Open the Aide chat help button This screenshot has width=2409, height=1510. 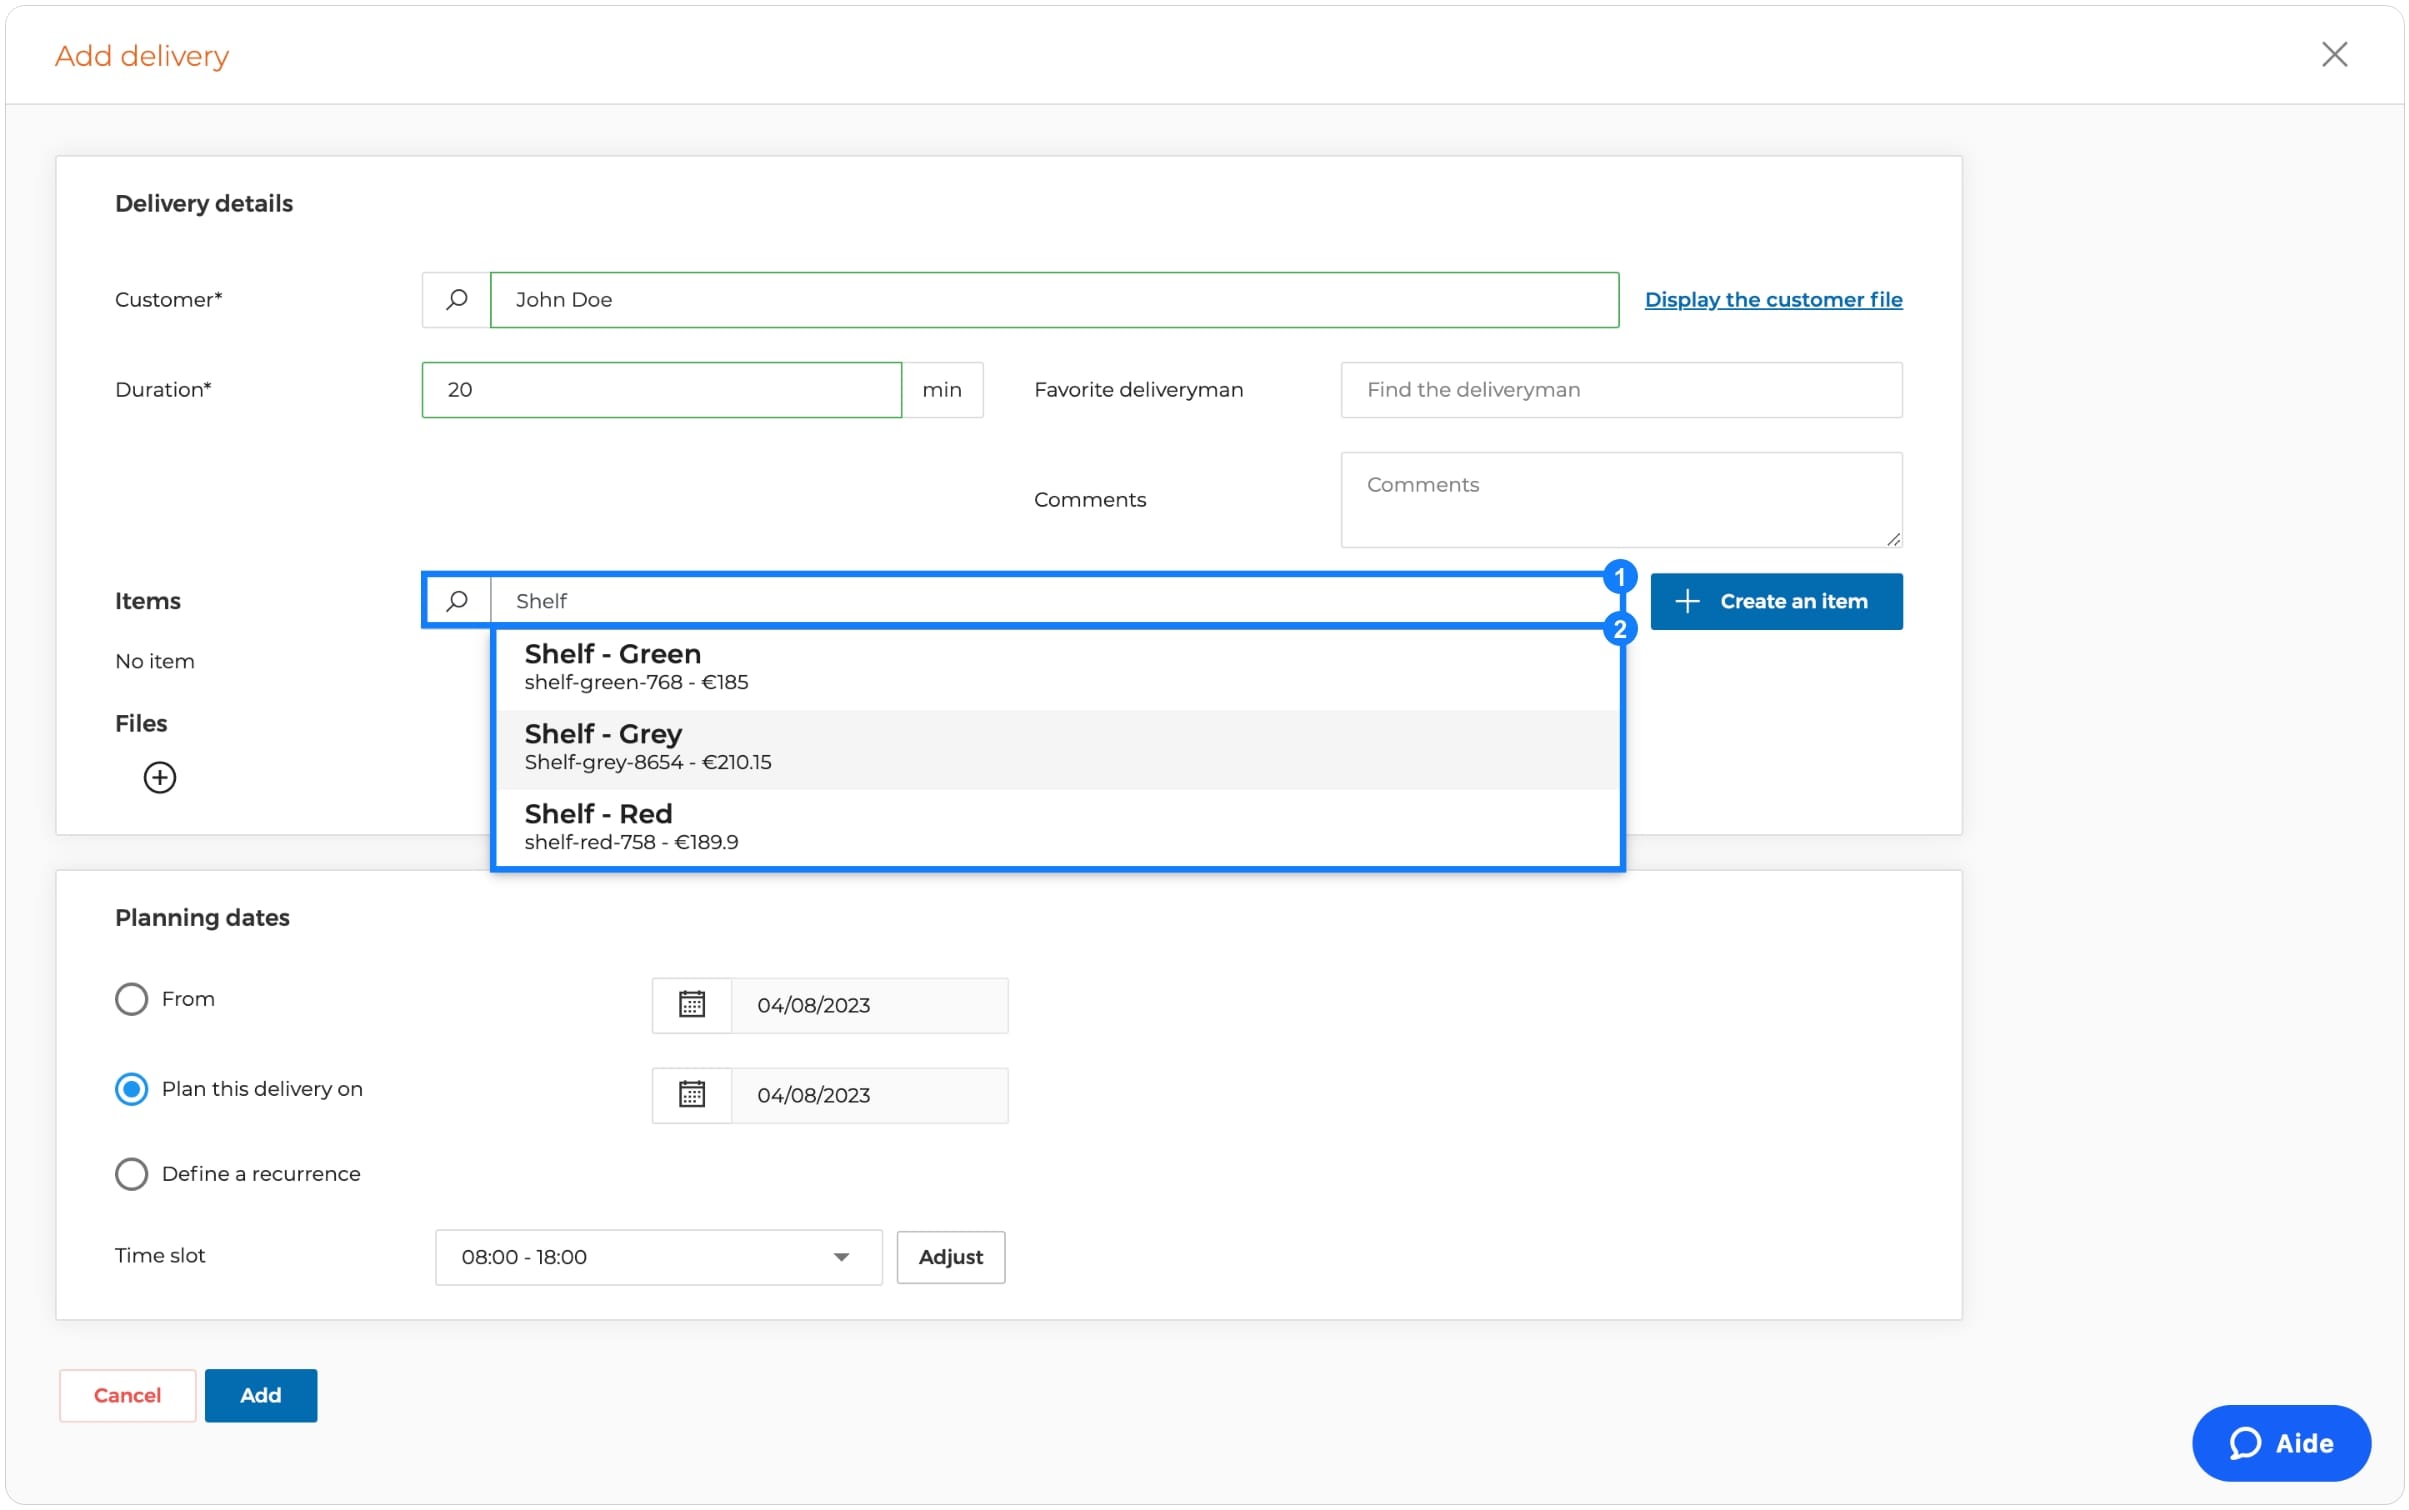[2280, 1441]
